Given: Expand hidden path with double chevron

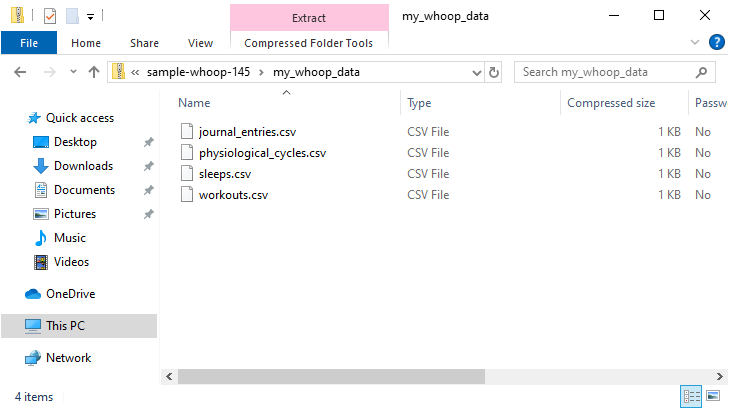Looking at the screenshot, I should click(135, 73).
